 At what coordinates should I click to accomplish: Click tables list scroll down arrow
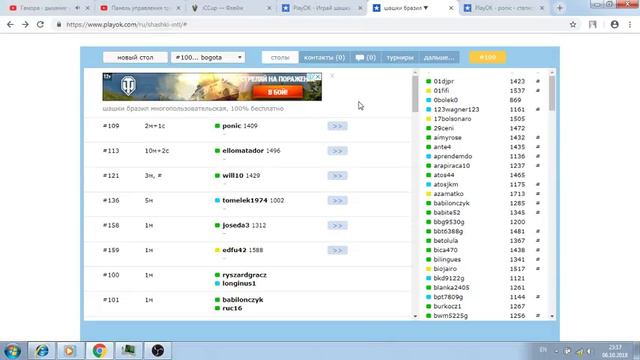(415, 316)
